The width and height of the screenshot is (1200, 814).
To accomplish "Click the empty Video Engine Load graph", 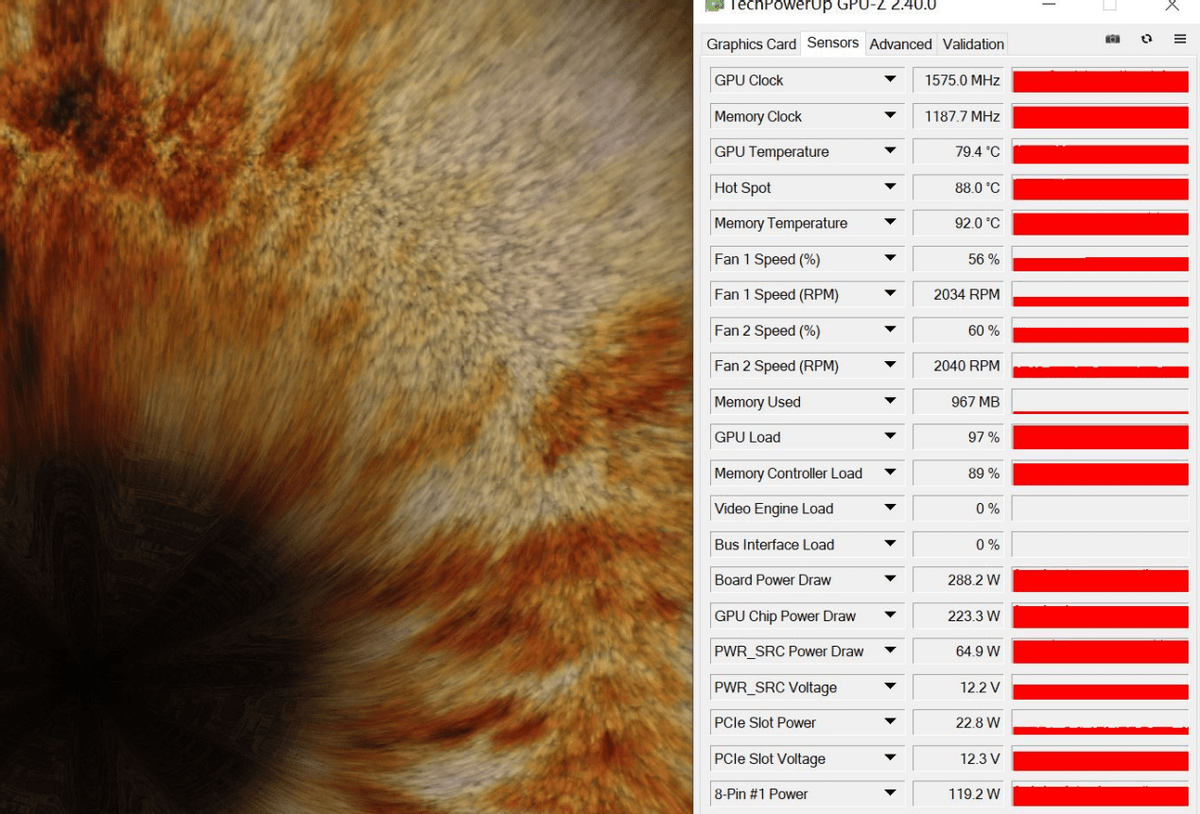I will (1100, 509).
